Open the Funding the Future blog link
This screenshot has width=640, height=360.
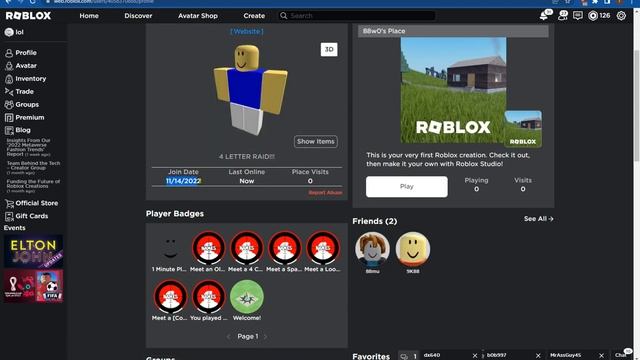click(33, 186)
